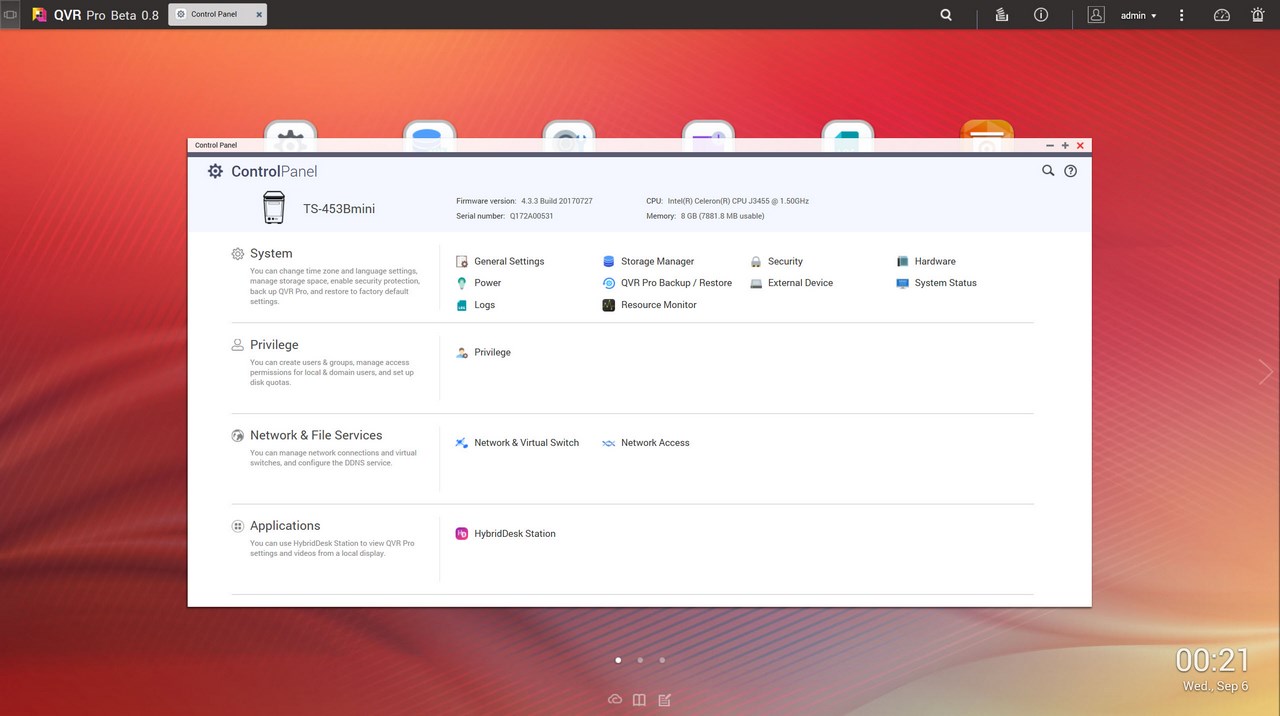The image size is (1280, 716).
Task: Toggle the main menu button at top-left
Action: [x=10, y=15]
